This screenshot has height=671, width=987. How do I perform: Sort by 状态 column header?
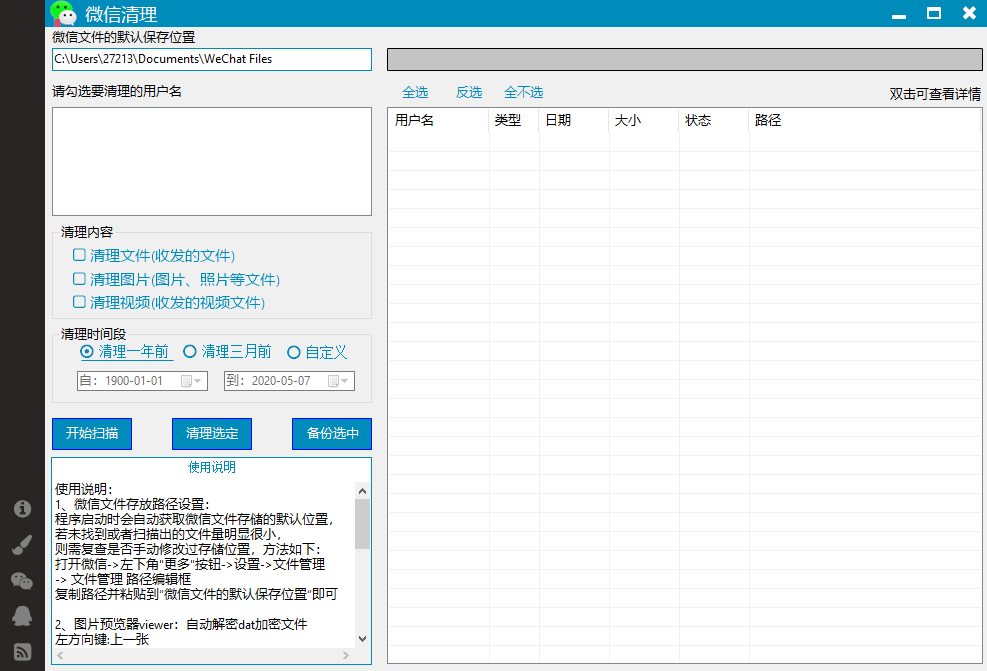click(714, 120)
